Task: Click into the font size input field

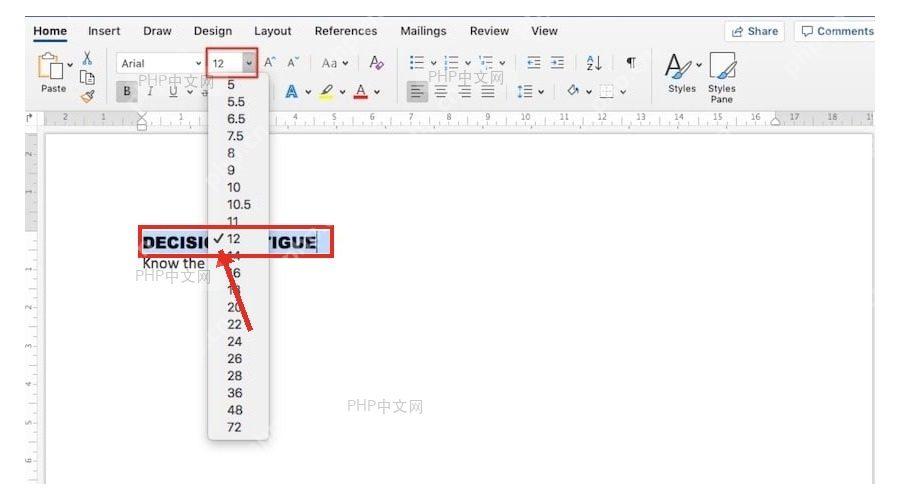Action: [x=226, y=63]
